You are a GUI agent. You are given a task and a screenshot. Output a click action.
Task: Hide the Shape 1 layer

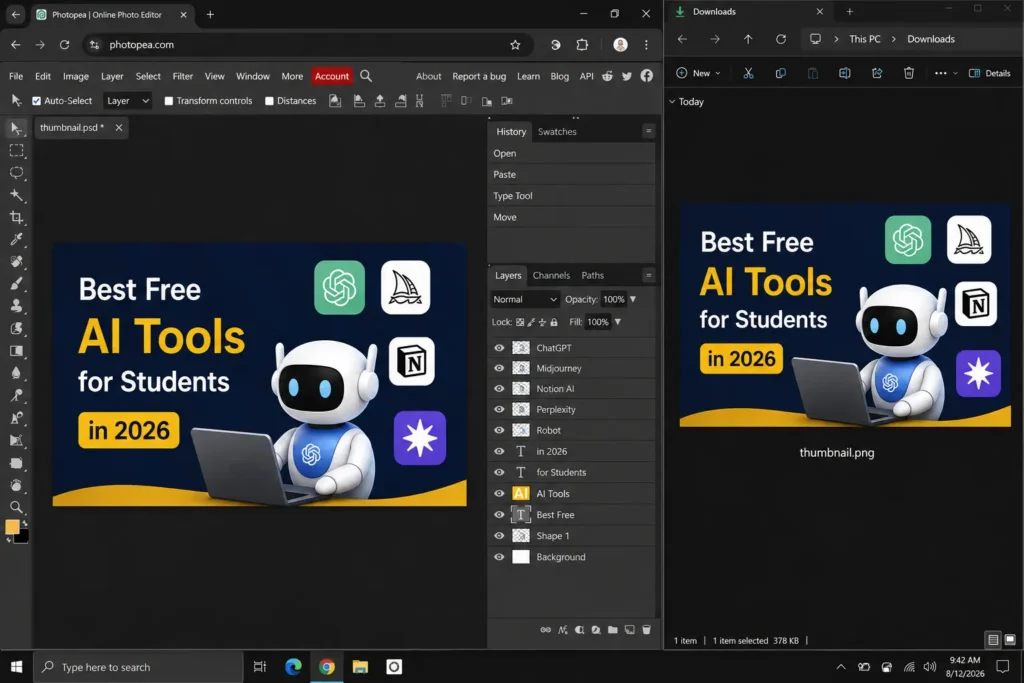click(x=499, y=535)
